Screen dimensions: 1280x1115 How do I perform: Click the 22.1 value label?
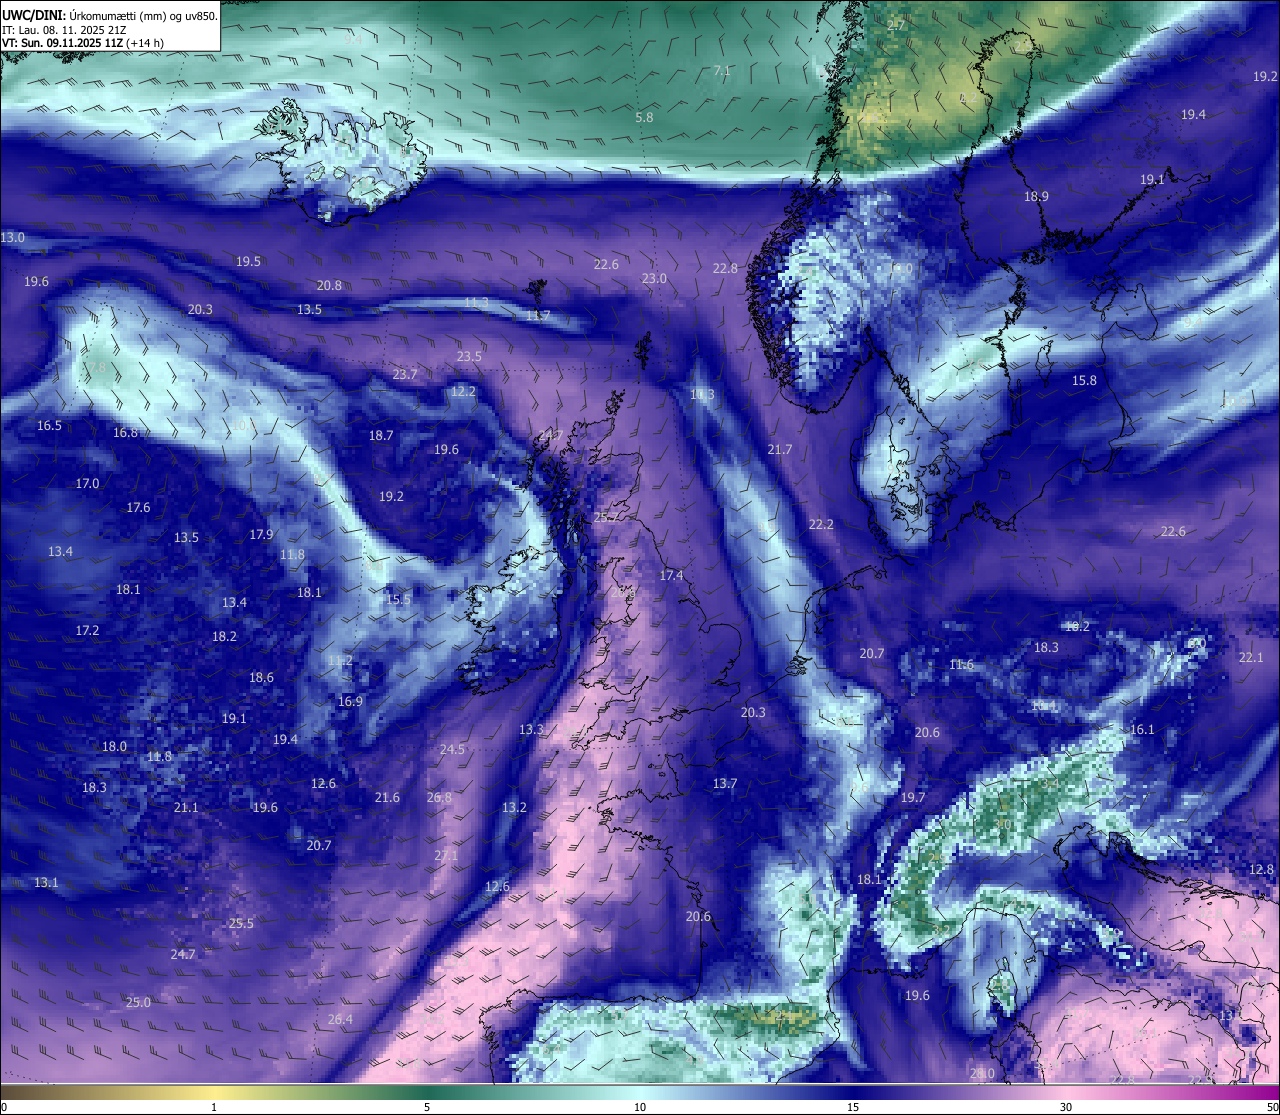click(x=1251, y=657)
